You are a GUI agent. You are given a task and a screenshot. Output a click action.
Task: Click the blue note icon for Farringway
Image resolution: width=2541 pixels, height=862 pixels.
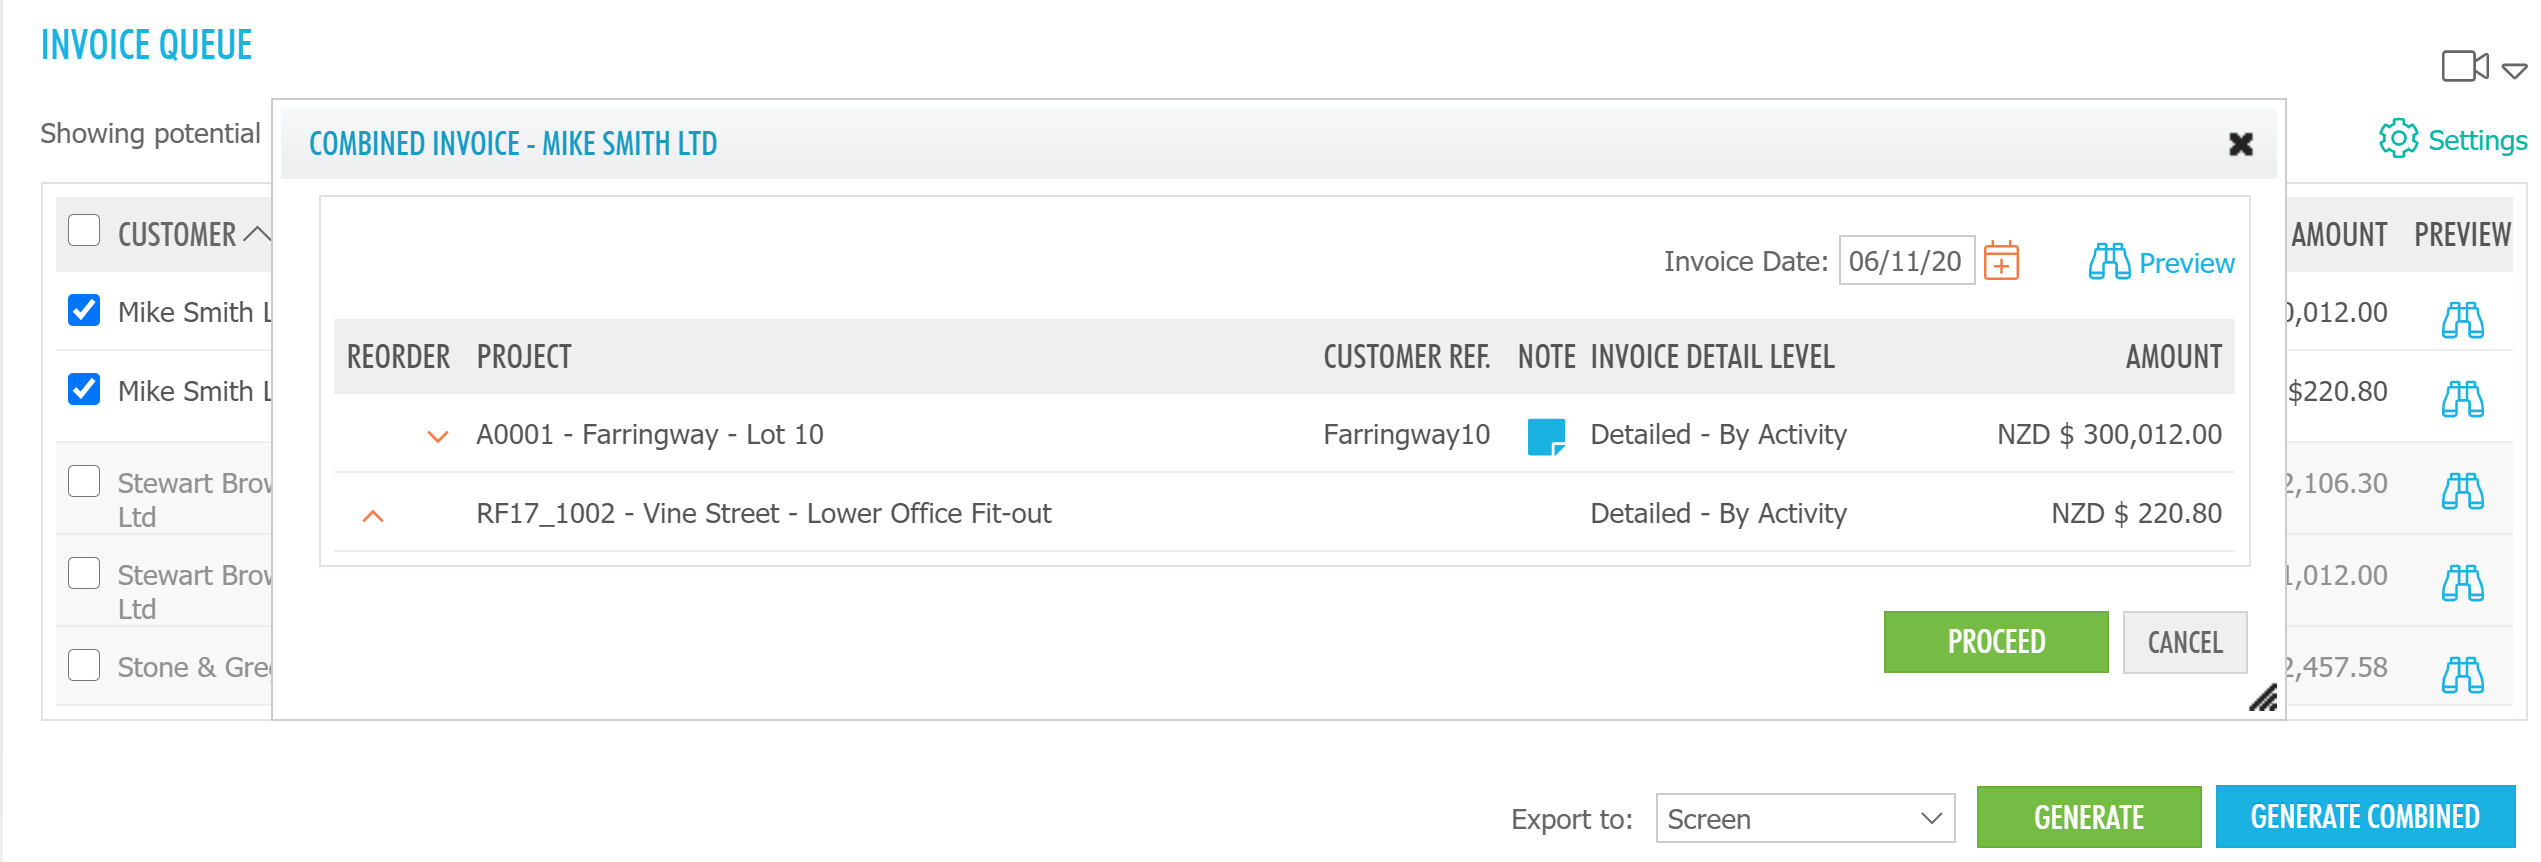tap(1545, 436)
